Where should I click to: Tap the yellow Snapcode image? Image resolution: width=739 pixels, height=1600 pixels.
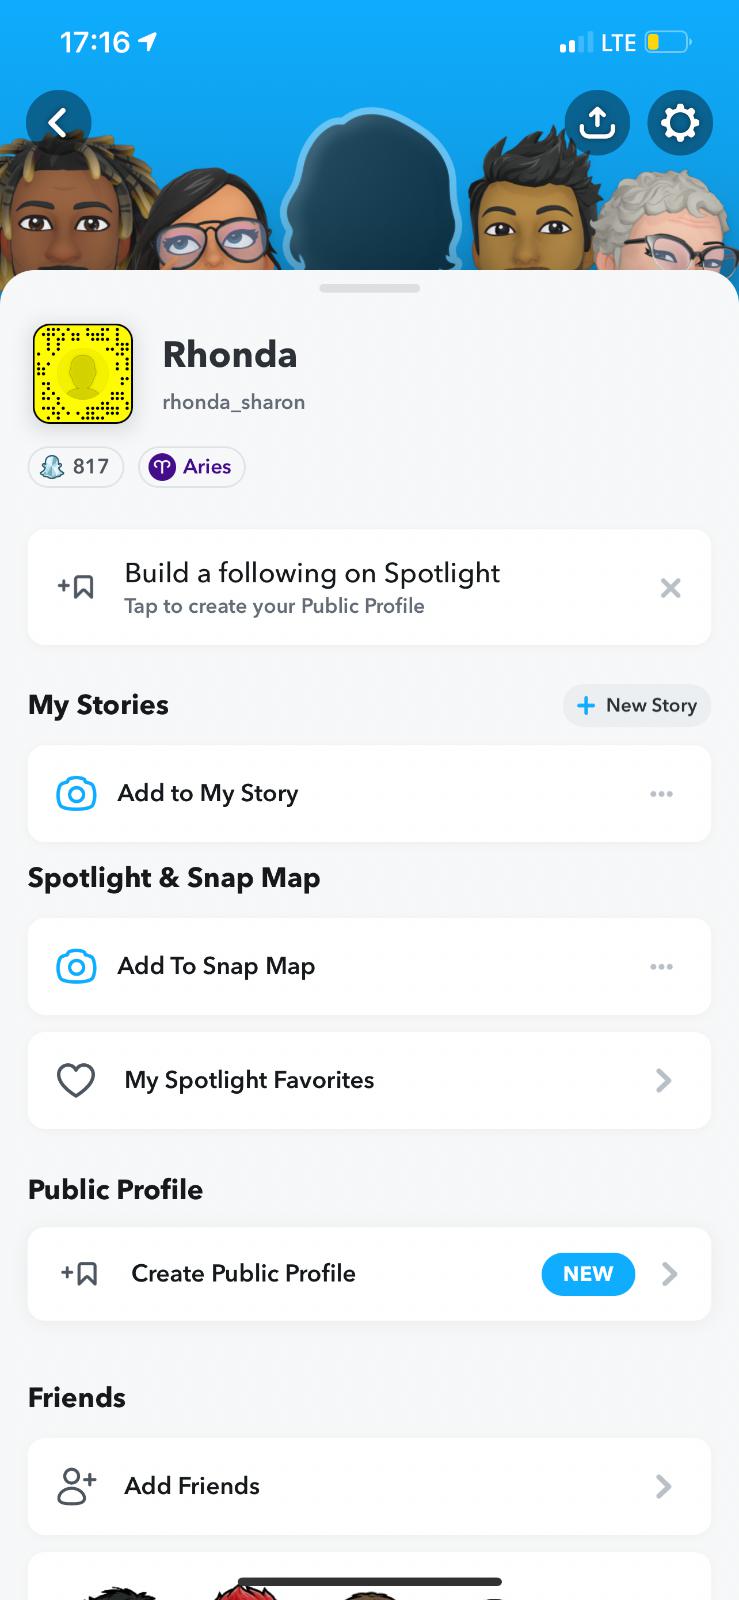[83, 374]
